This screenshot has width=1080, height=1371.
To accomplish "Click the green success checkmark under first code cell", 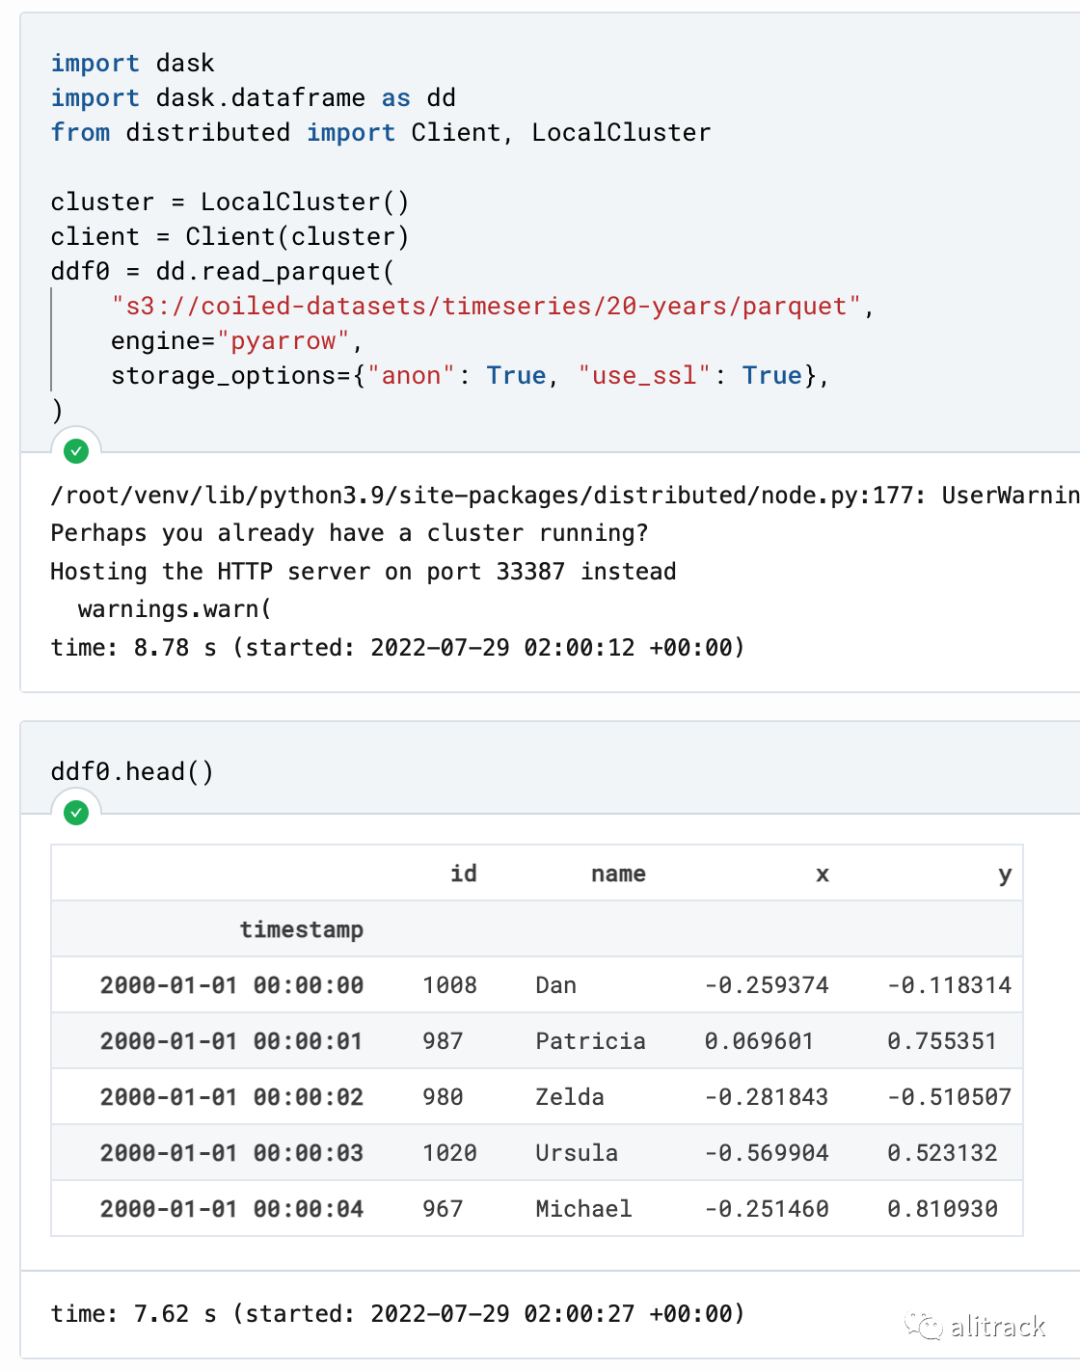I will tap(76, 451).
